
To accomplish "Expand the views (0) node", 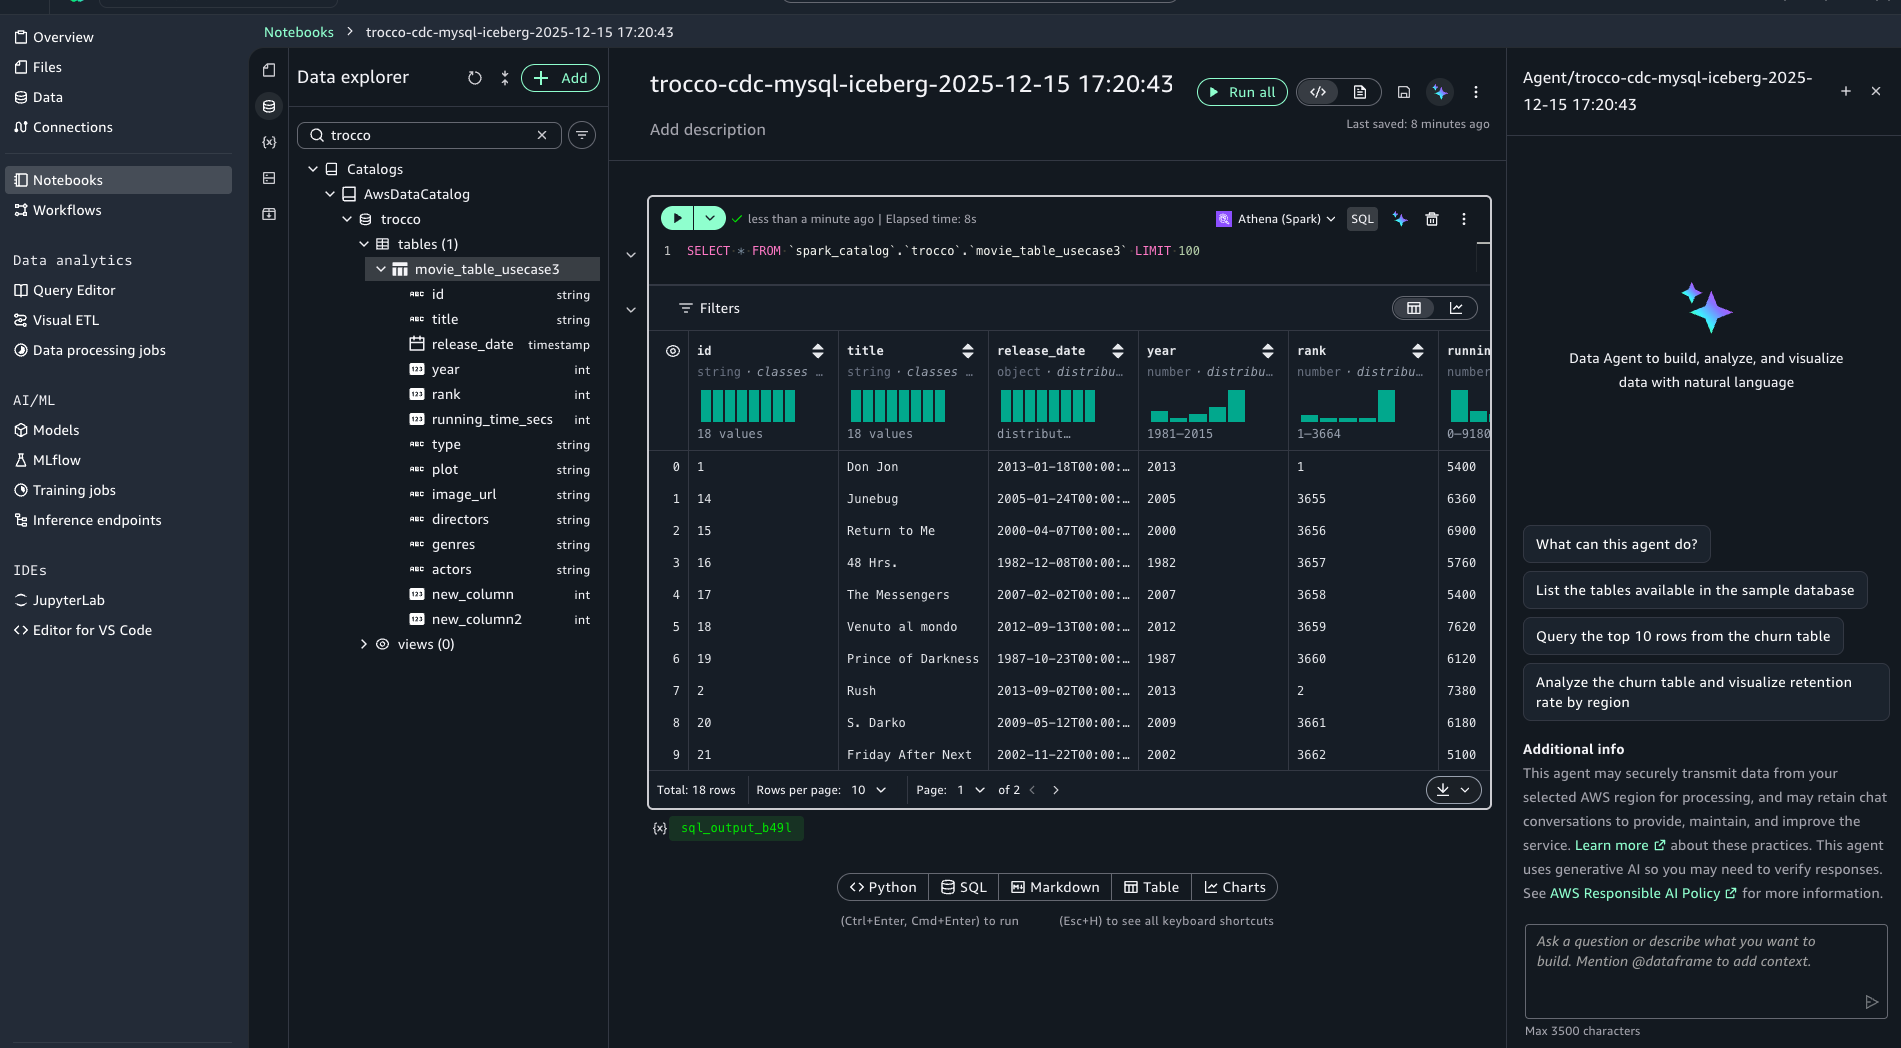I will (x=364, y=644).
